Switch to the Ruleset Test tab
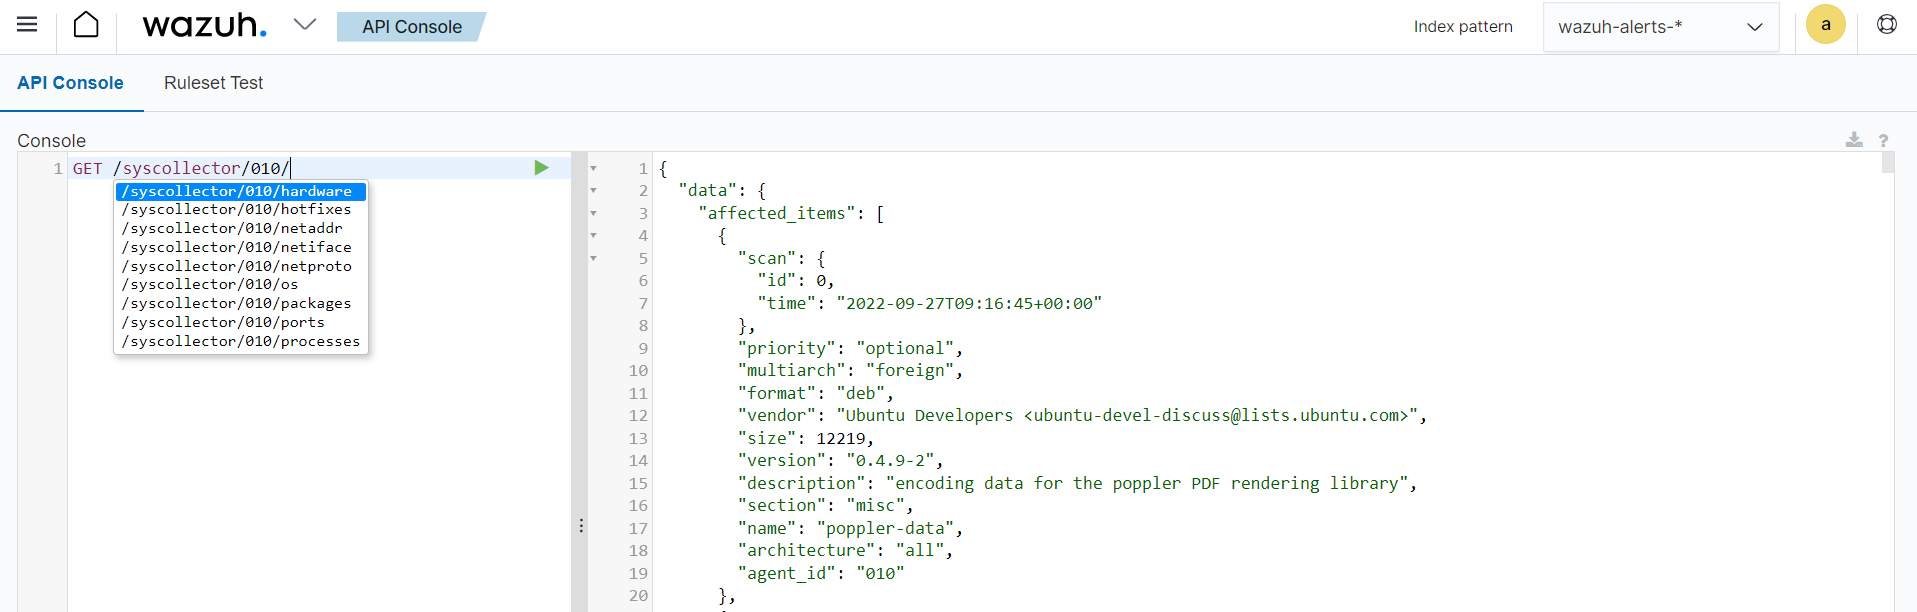This screenshot has height=612, width=1917. 213,83
